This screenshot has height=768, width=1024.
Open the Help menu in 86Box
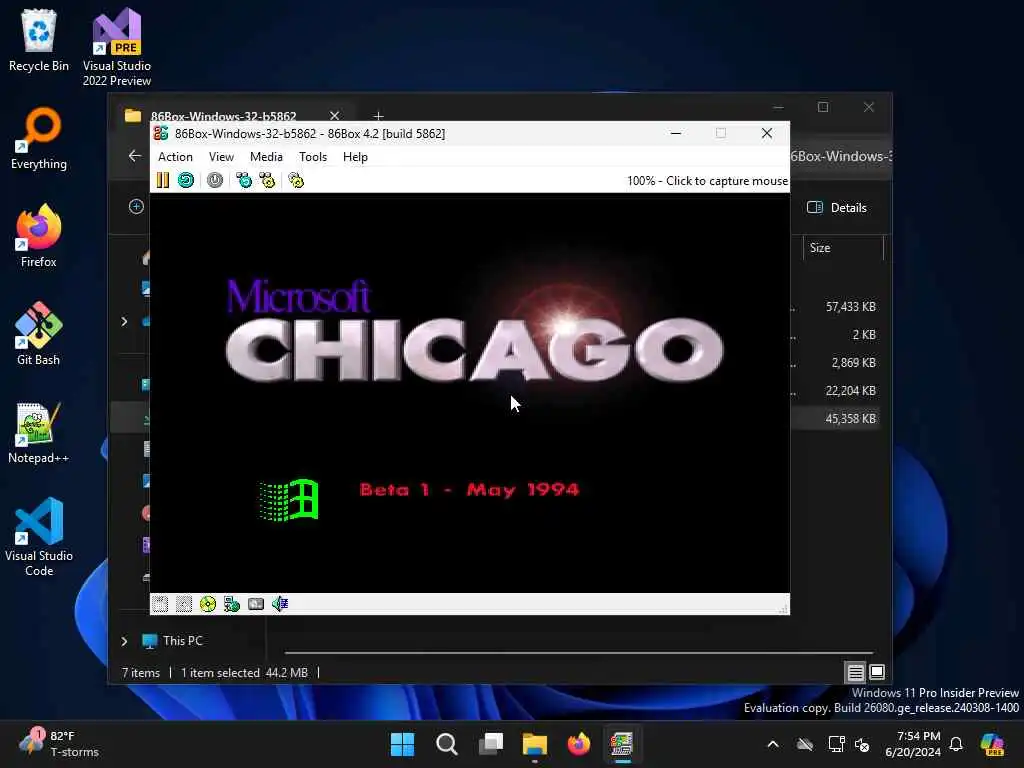click(355, 157)
